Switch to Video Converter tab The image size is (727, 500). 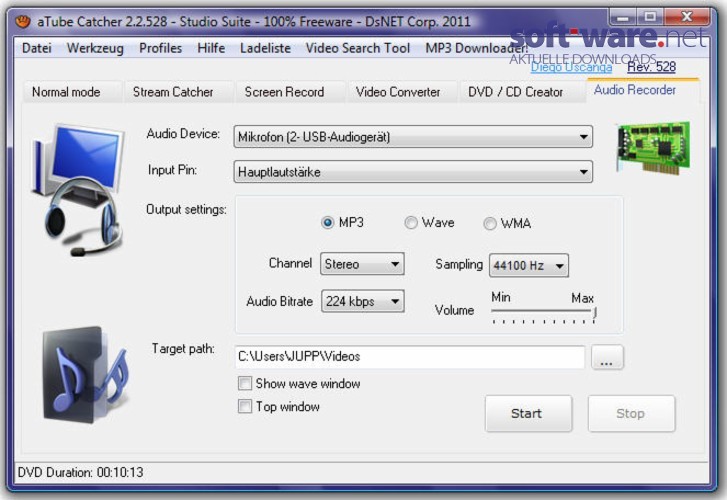tap(402, 91)
